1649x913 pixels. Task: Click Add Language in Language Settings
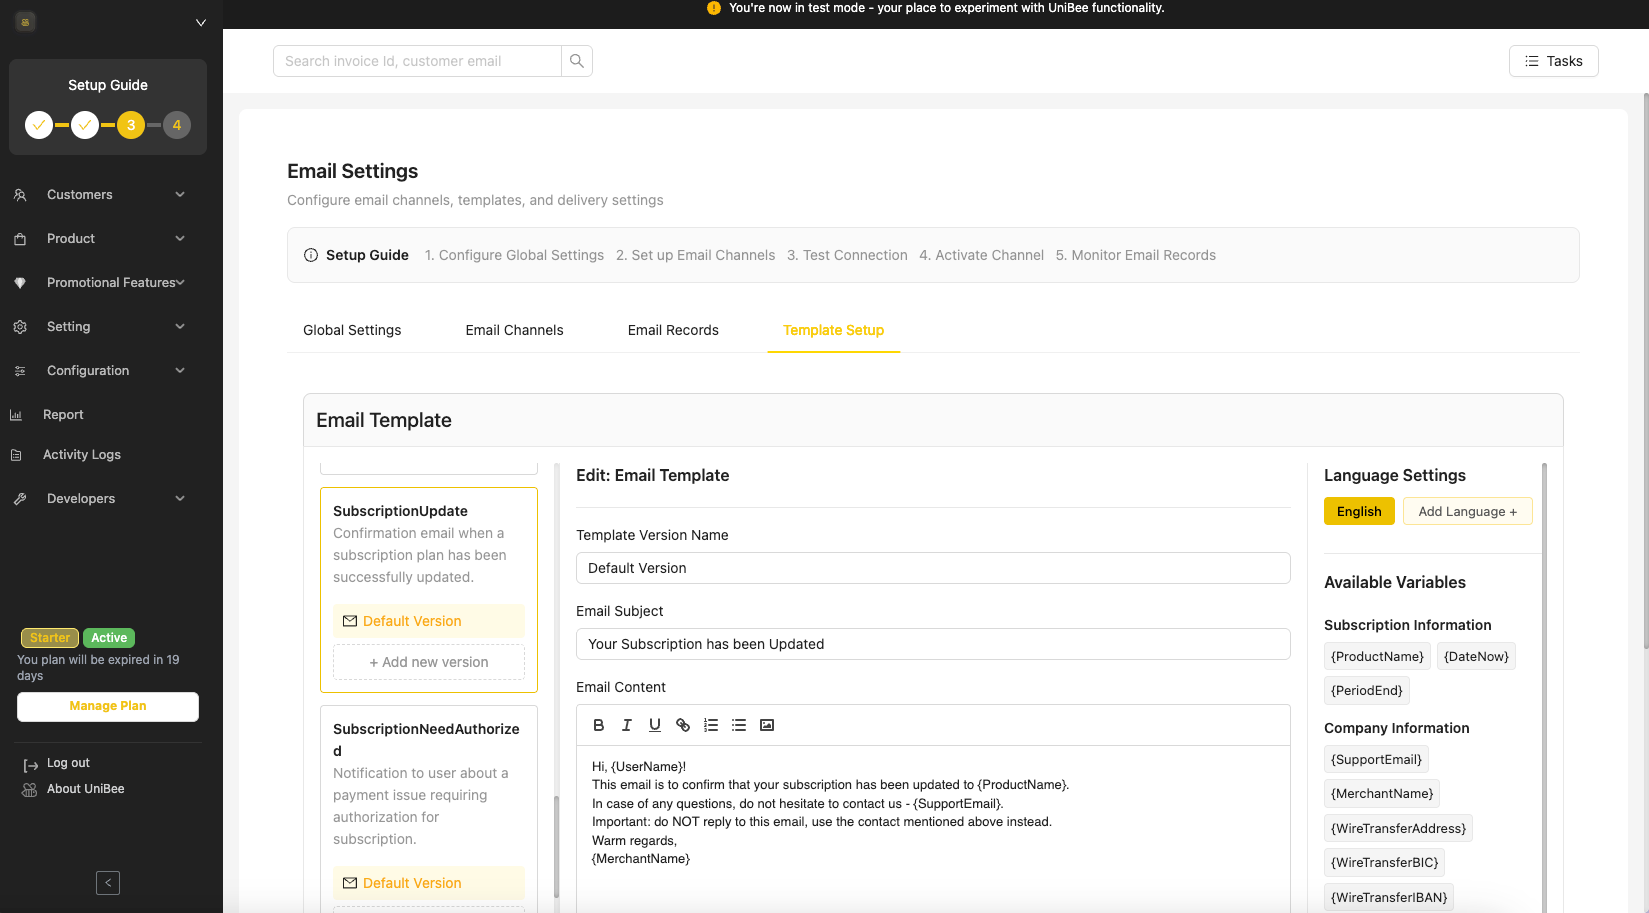tap(1467, 511)
